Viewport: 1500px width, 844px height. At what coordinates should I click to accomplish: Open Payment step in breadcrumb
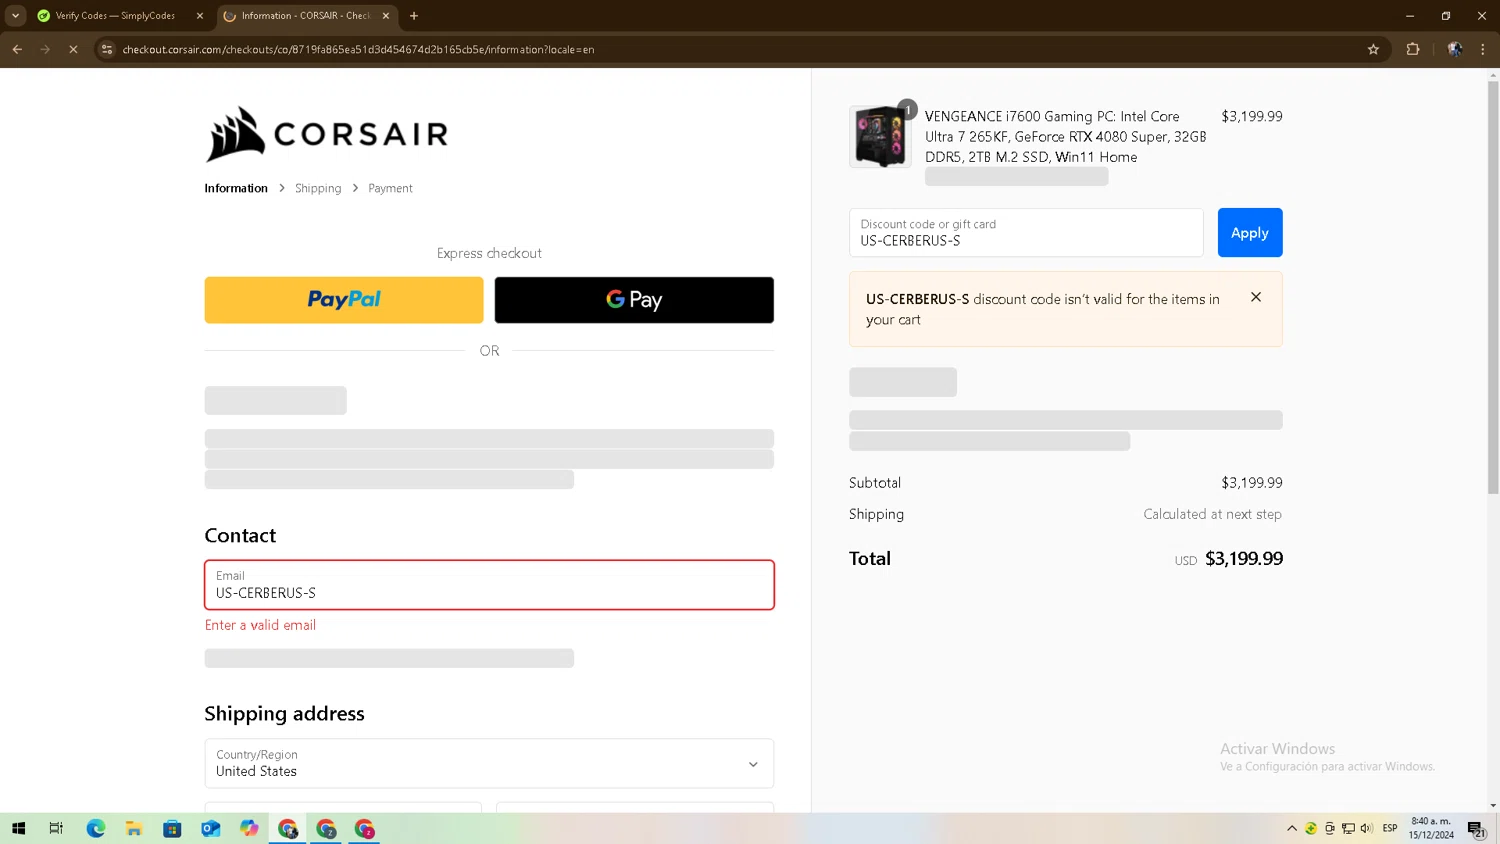click(x=390, y=188)
